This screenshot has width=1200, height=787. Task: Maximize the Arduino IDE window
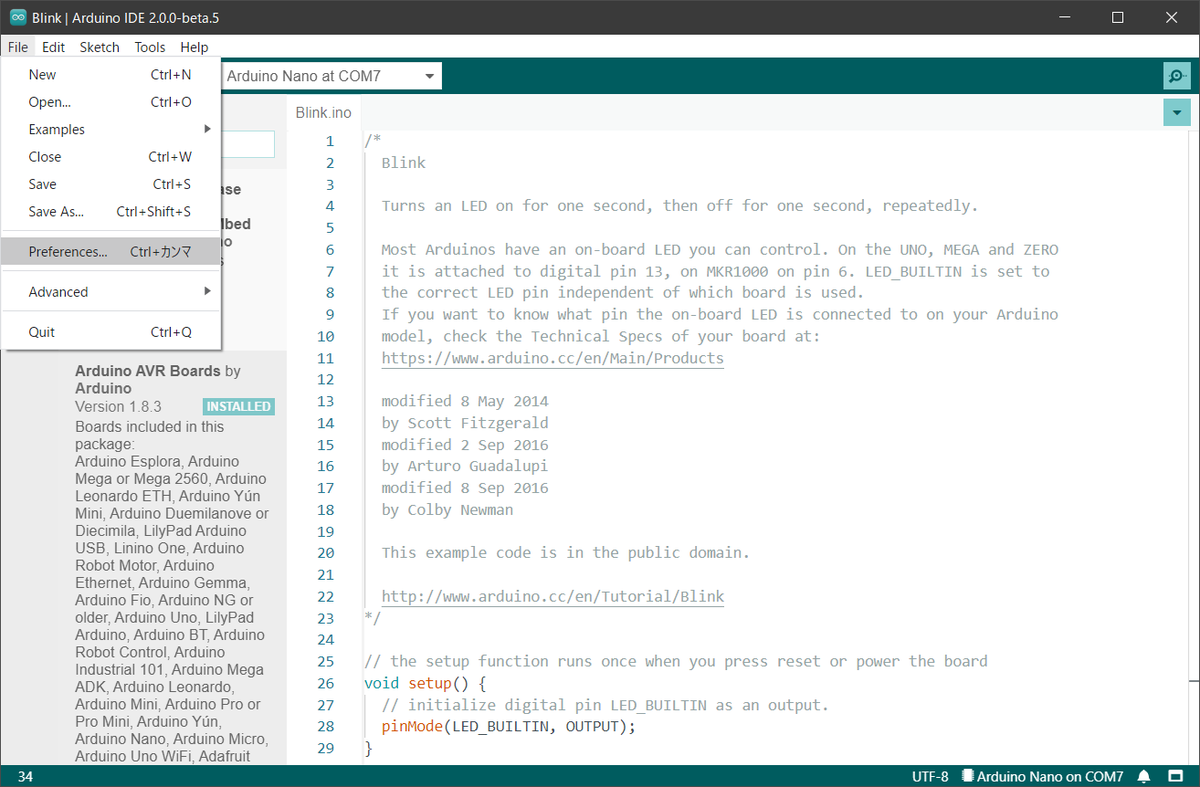tap(1118, 17)
